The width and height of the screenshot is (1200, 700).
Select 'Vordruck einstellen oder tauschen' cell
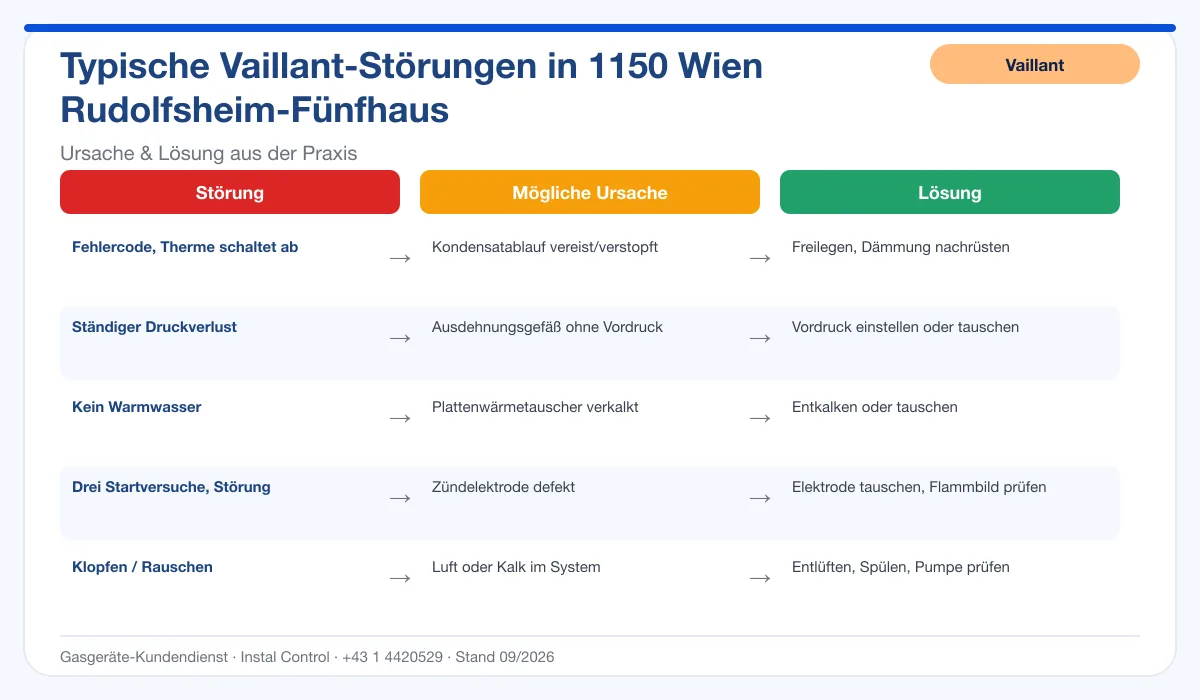point(906,327)
